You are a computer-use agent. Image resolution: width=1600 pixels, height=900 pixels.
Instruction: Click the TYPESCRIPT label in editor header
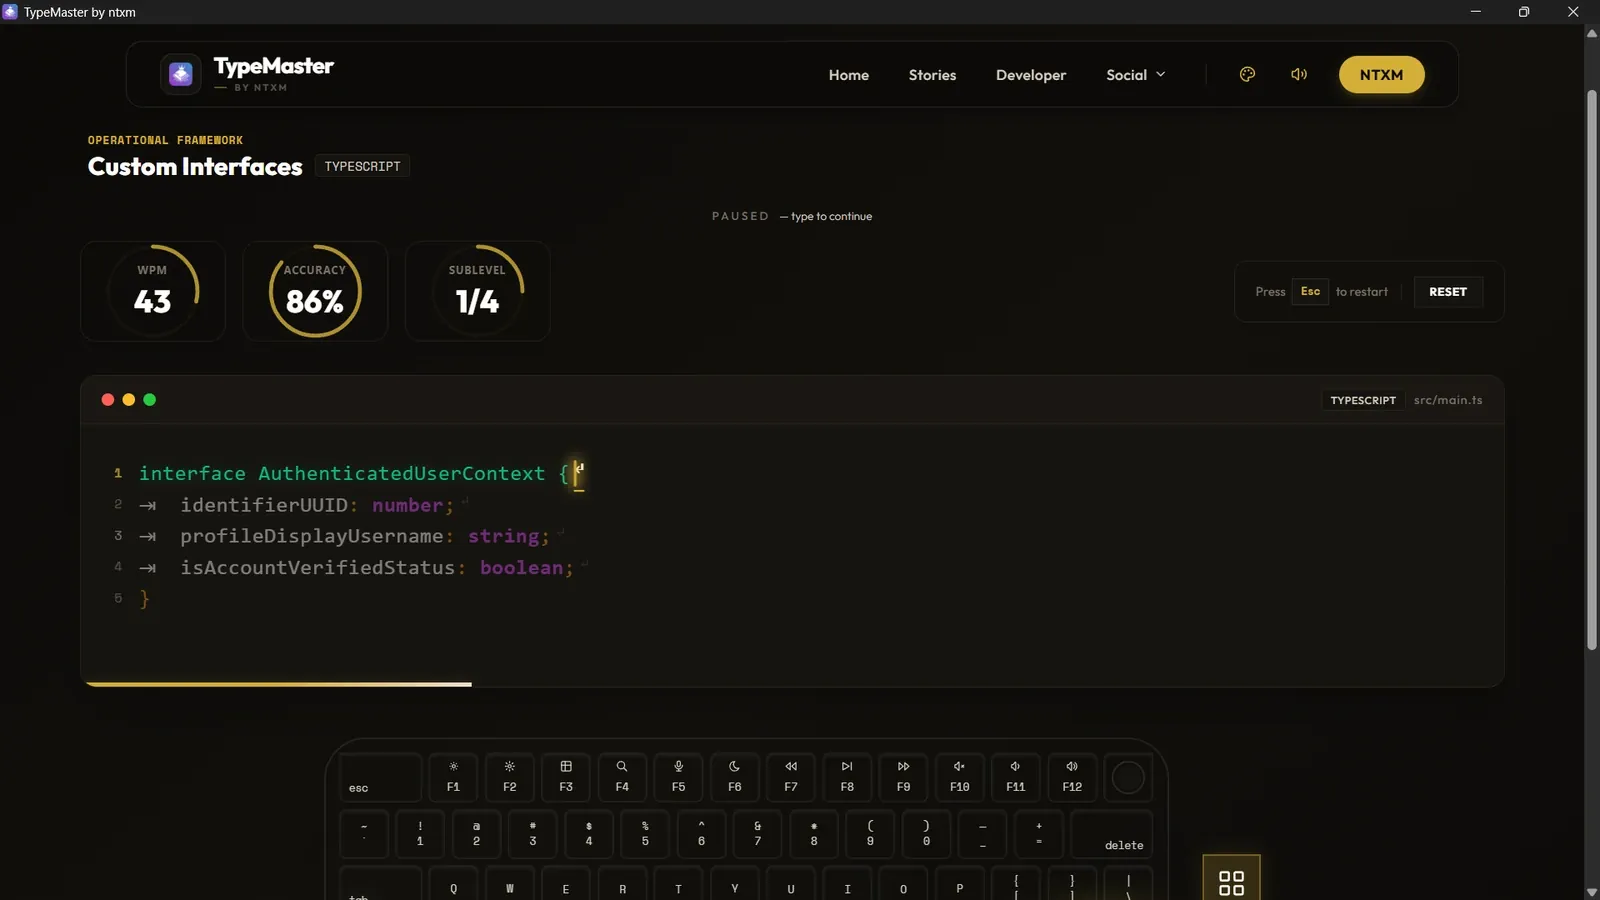tap(1362, 400)
